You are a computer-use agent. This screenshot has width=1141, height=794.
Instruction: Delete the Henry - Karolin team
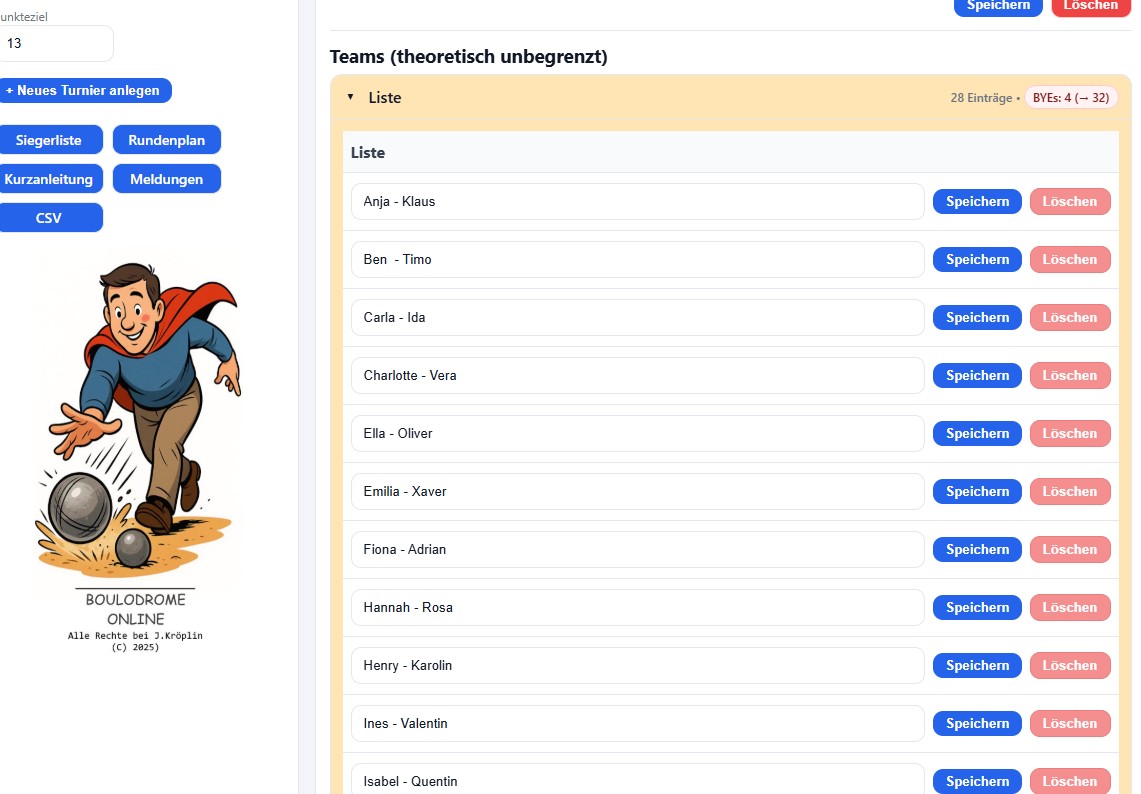click(x=1070, y=665)
